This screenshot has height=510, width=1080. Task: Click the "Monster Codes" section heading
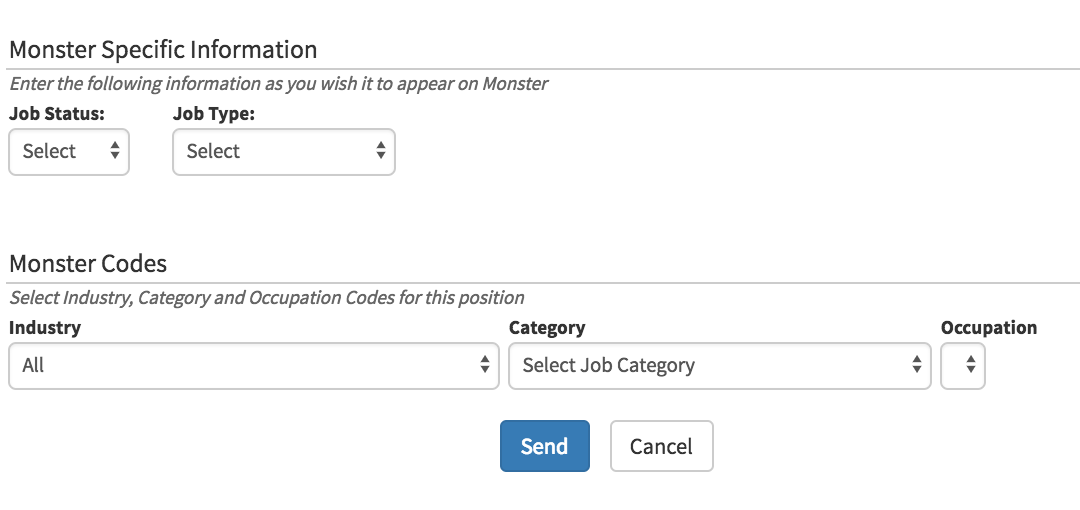(x=88, y=264)
